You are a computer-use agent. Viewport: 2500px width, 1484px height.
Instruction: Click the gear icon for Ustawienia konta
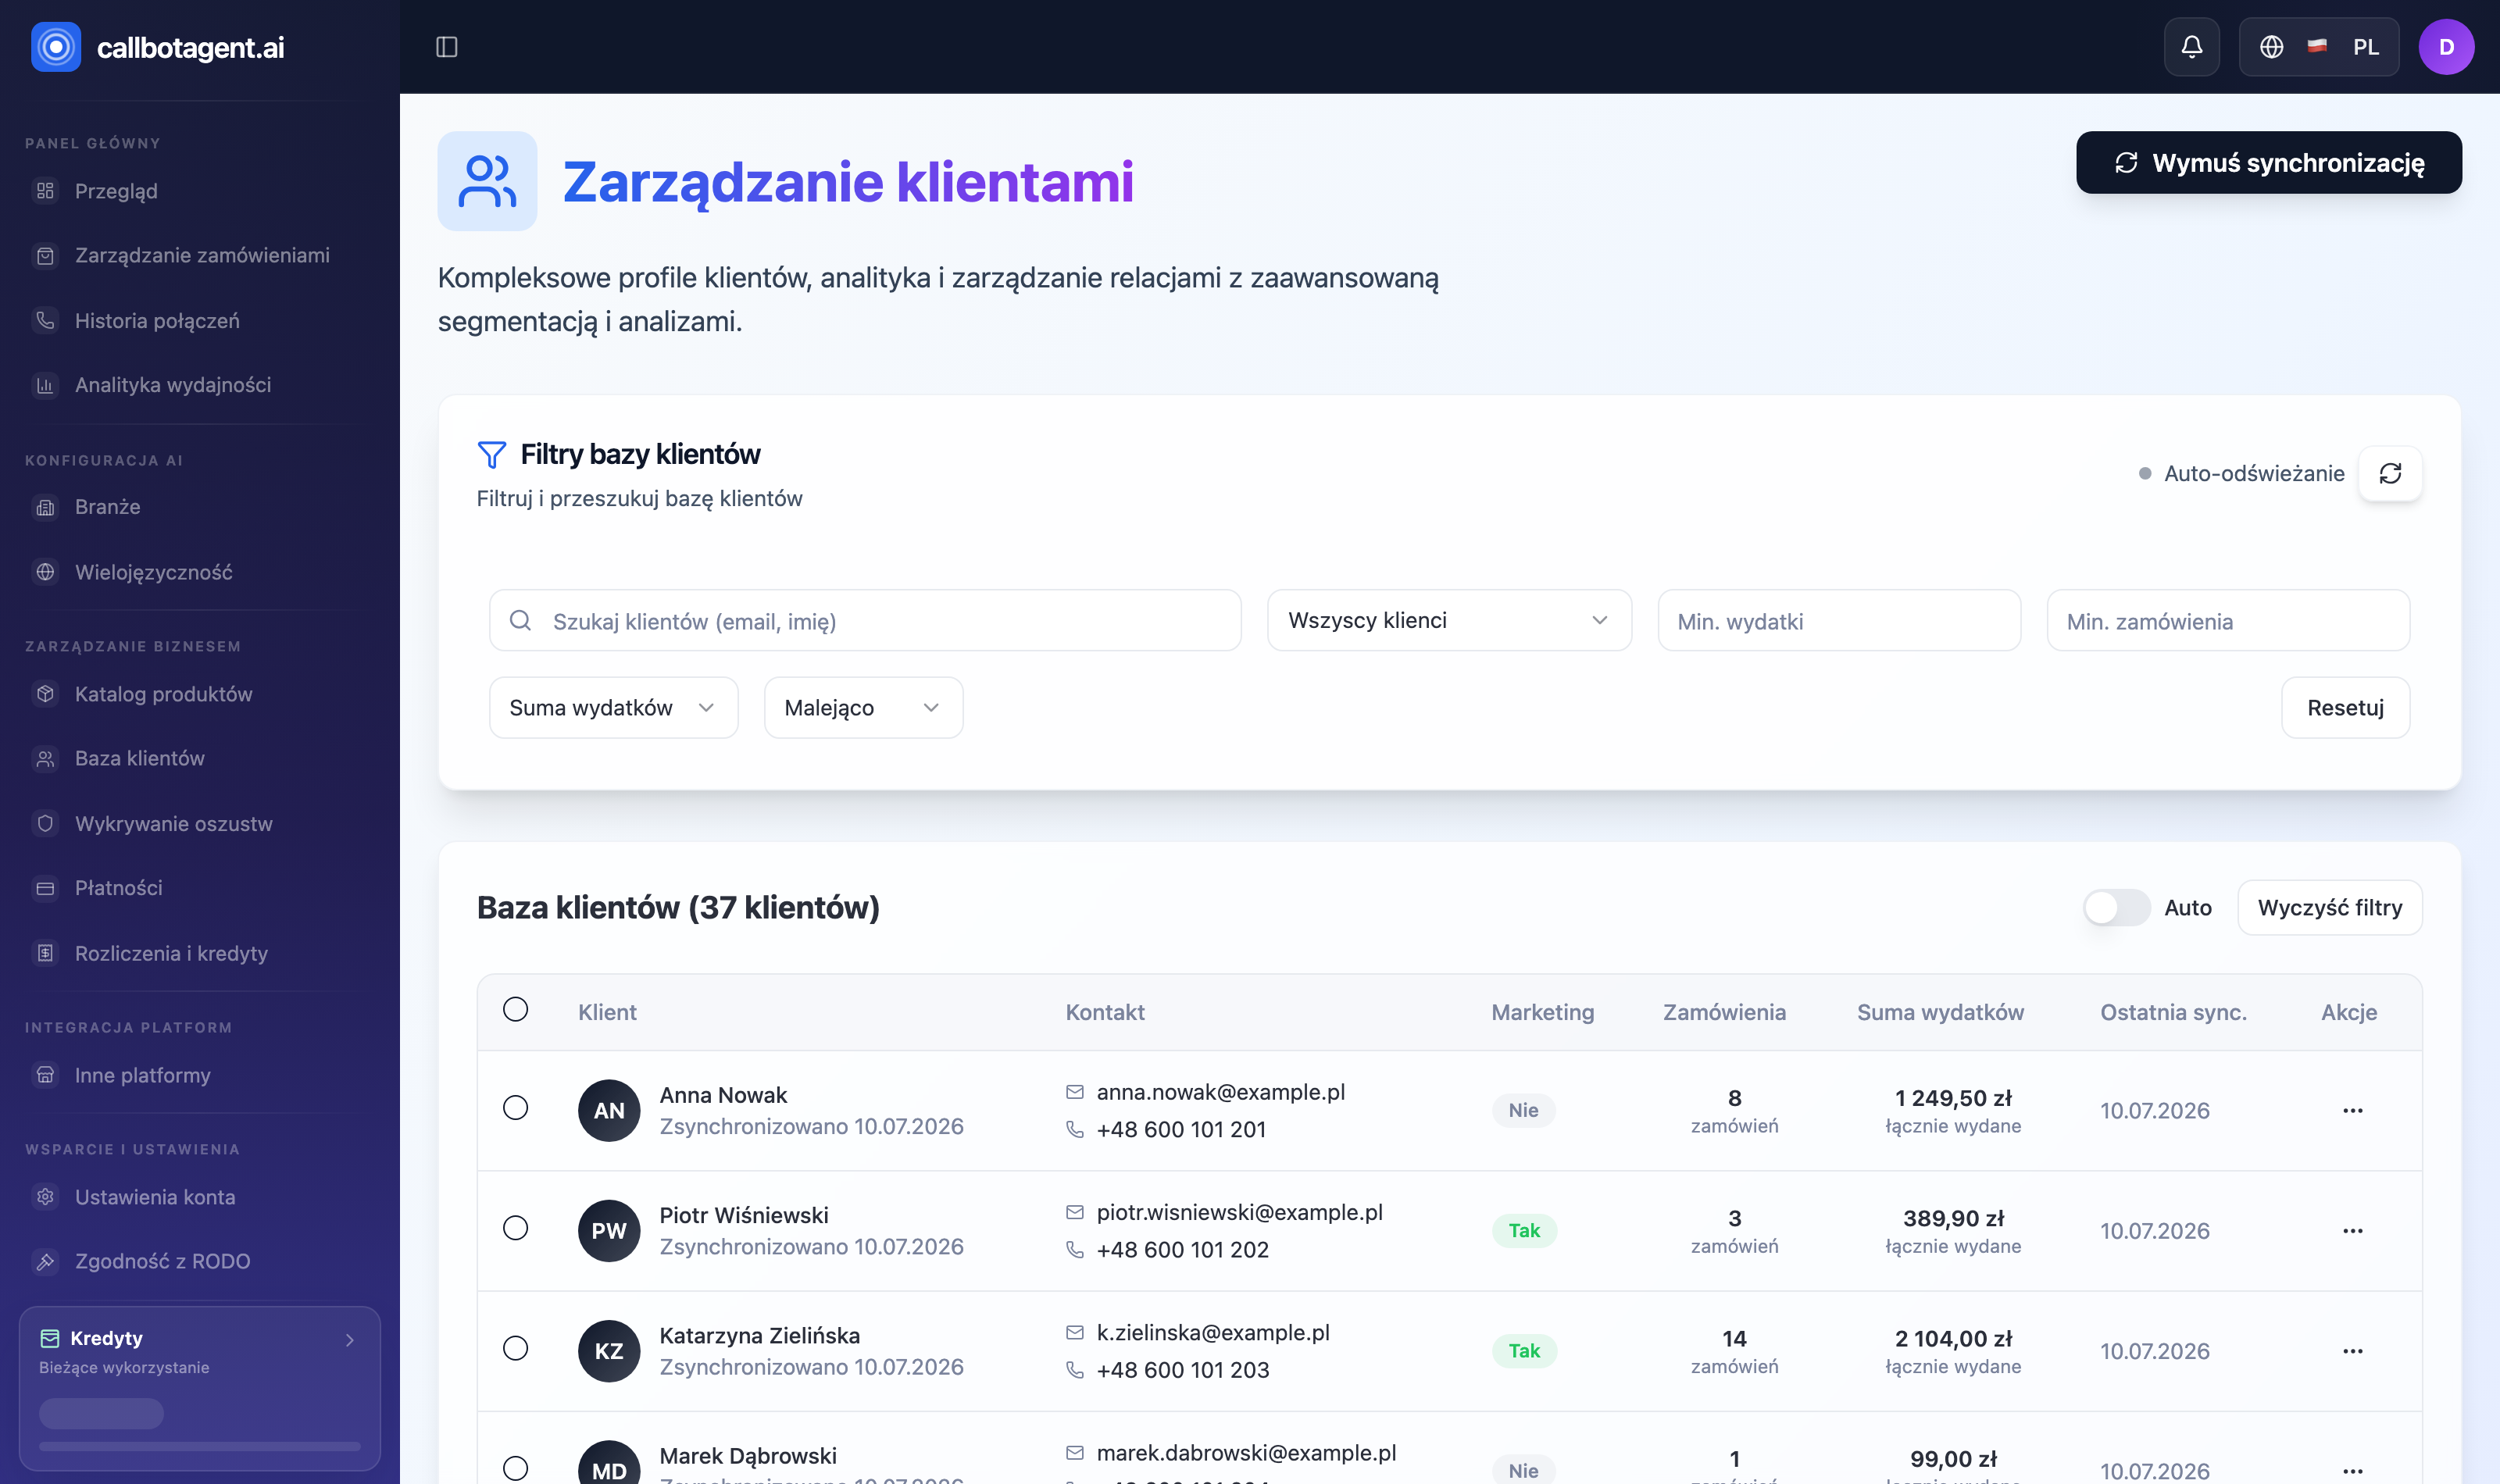point(45,1197)
